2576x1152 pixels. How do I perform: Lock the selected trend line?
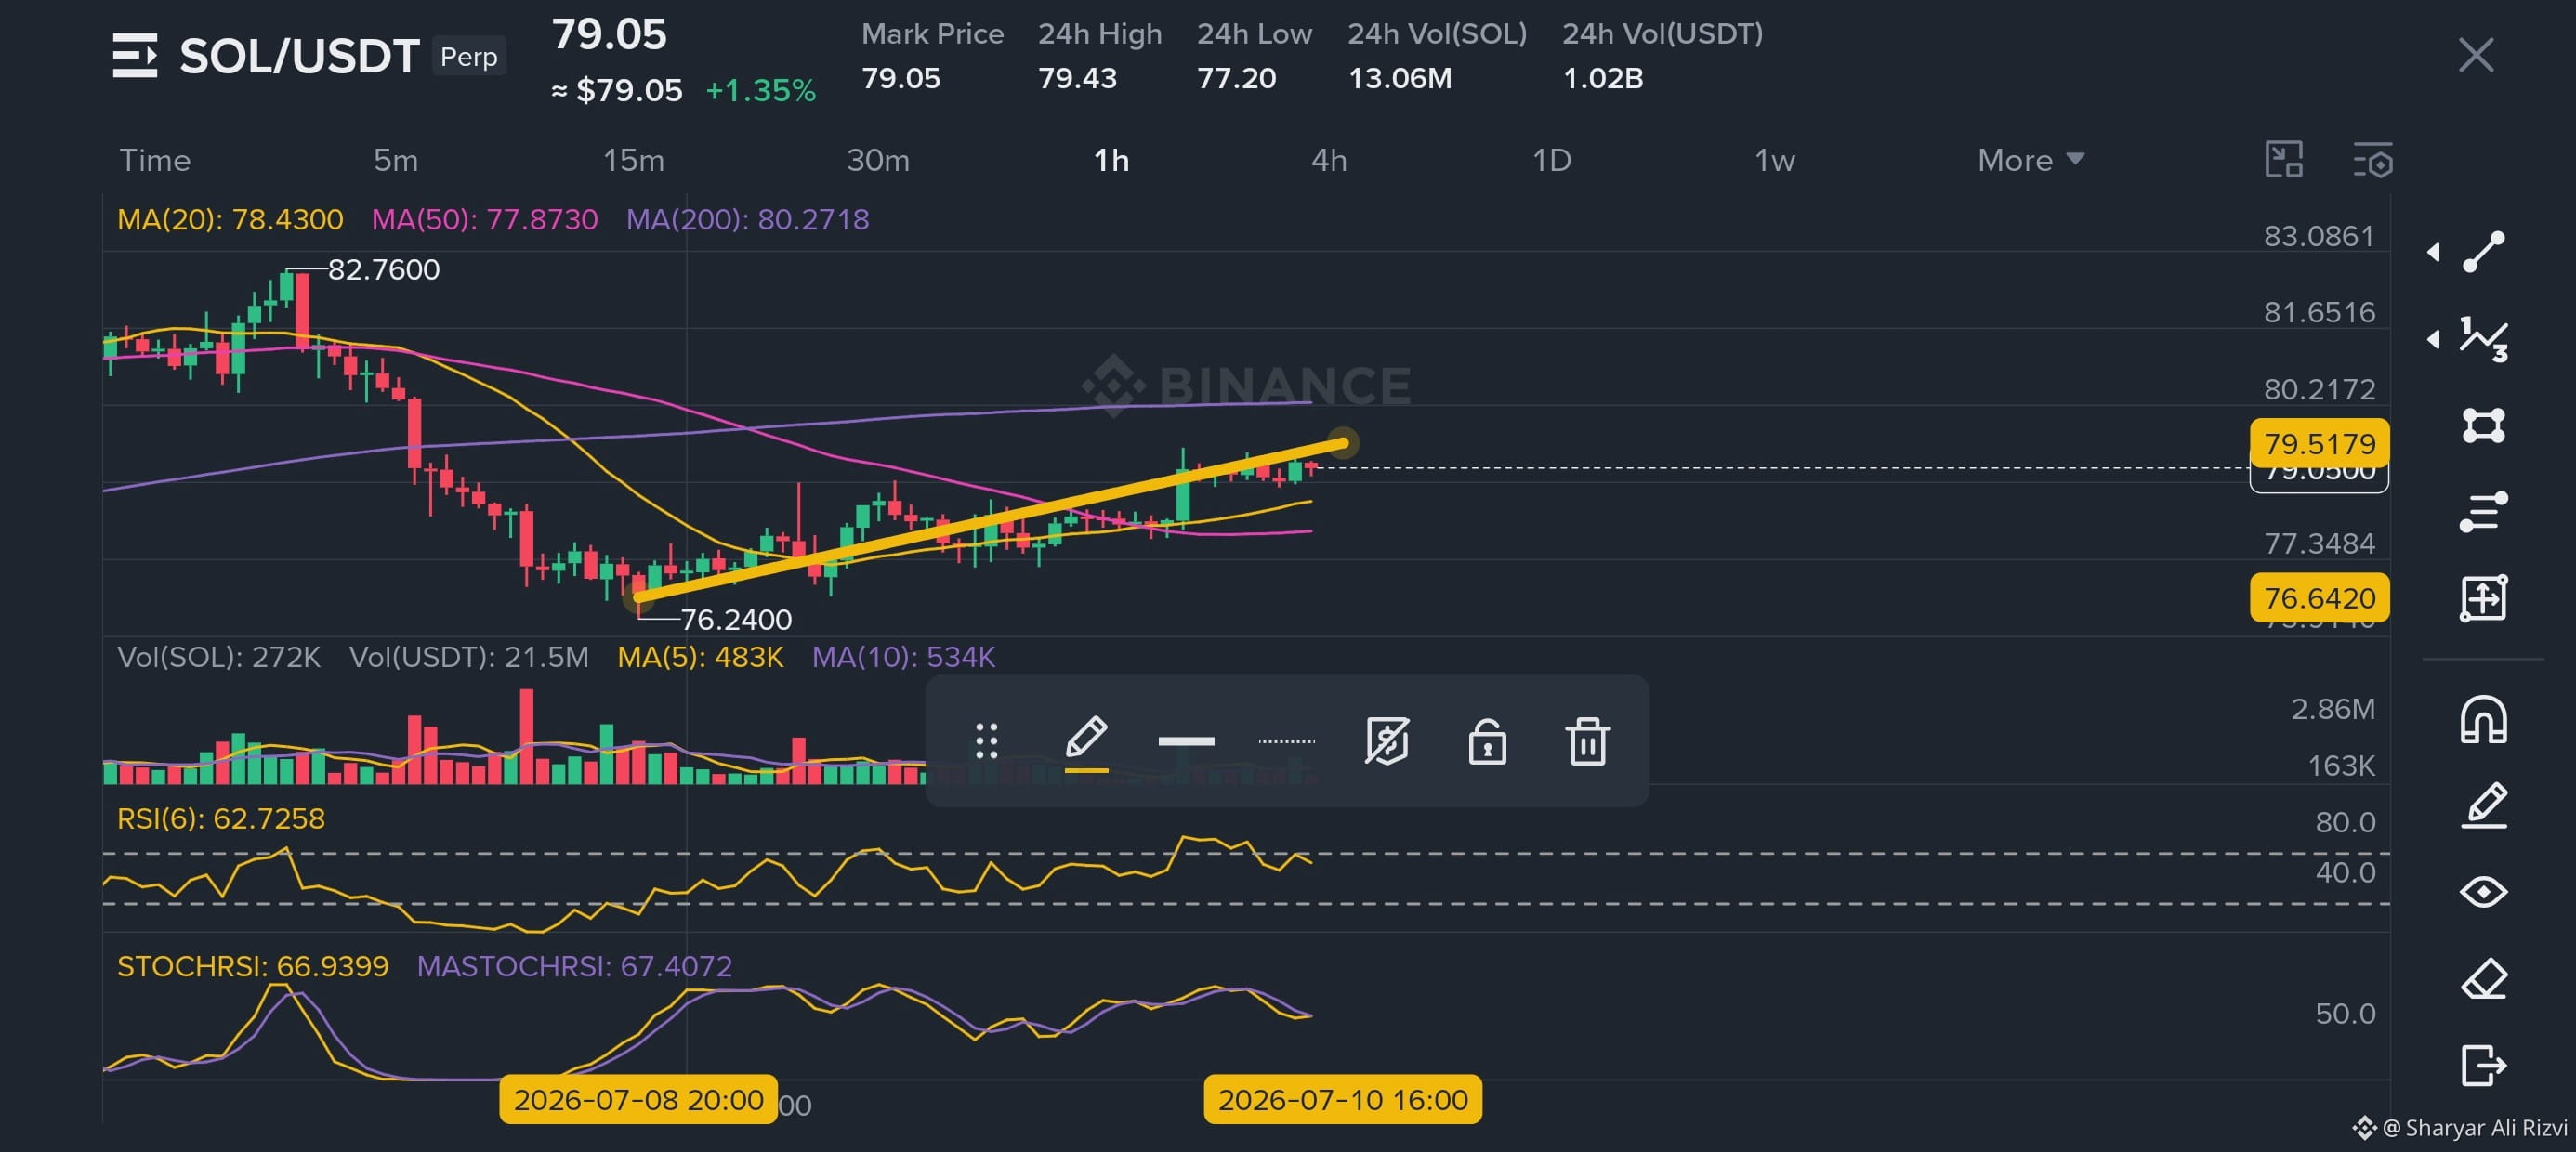coord(1487,741)
